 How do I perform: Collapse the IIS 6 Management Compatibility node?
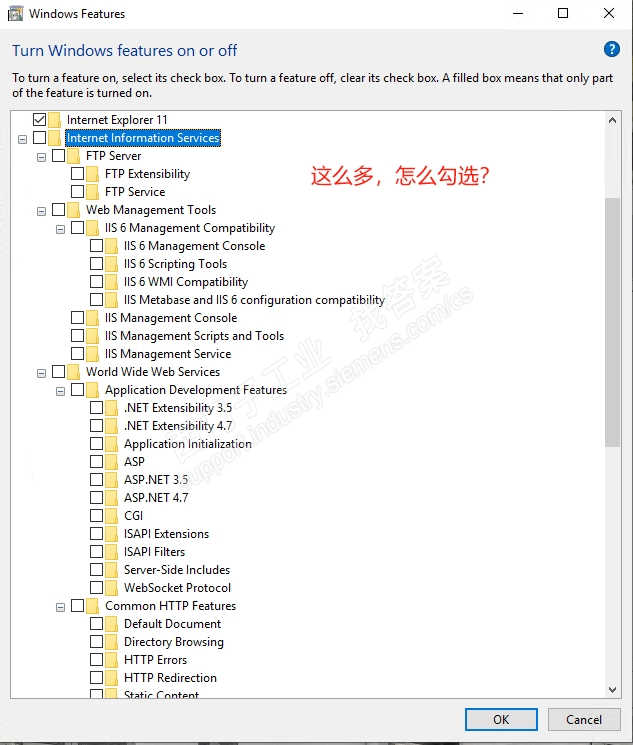(60, 229)
